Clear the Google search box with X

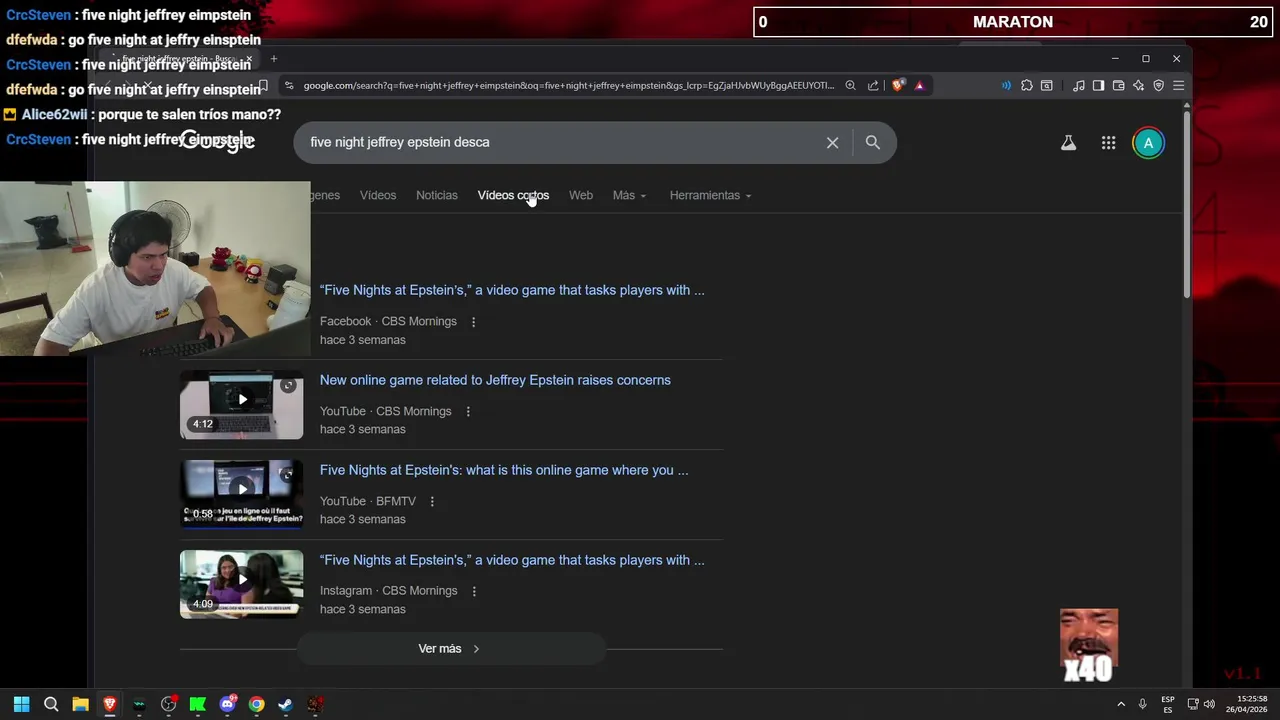[832, 143]
